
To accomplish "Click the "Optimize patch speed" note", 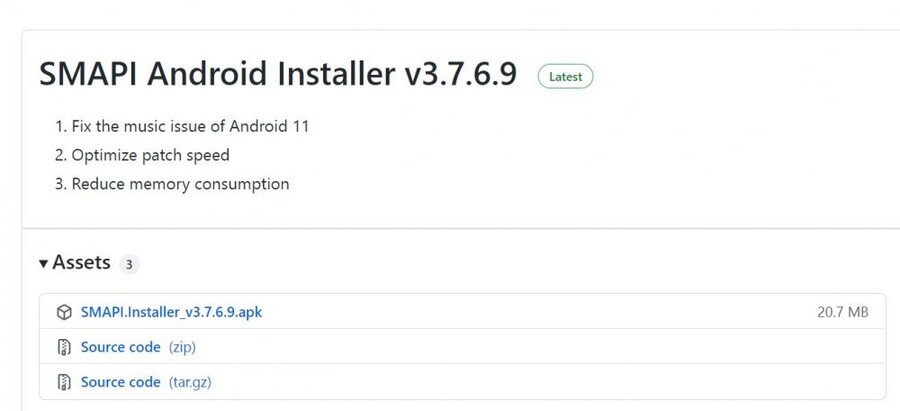I will click(x=150, y=155).
